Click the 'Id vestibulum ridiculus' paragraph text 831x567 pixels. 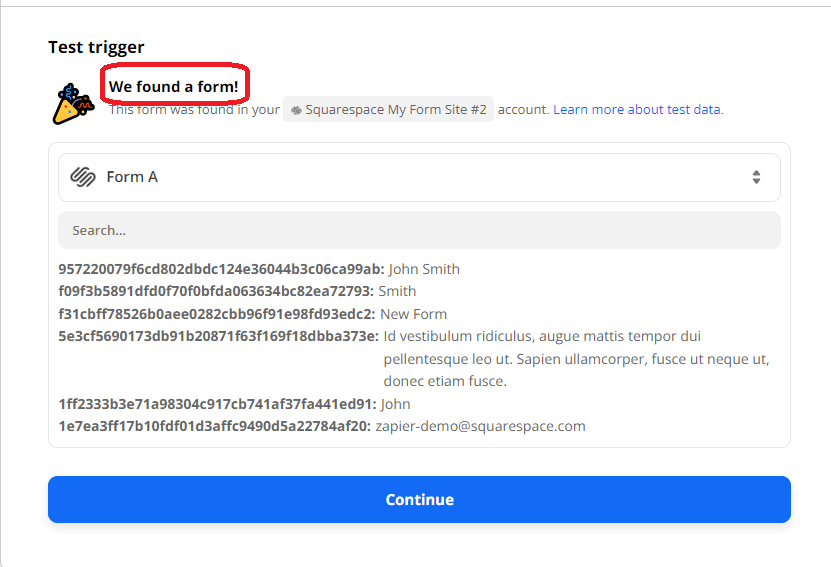click(576, 359)
